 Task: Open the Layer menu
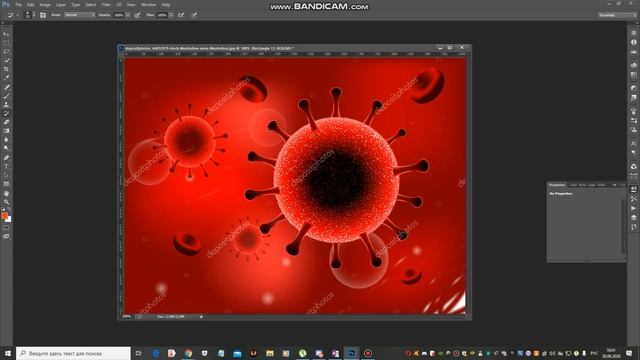tap(60, 4)
